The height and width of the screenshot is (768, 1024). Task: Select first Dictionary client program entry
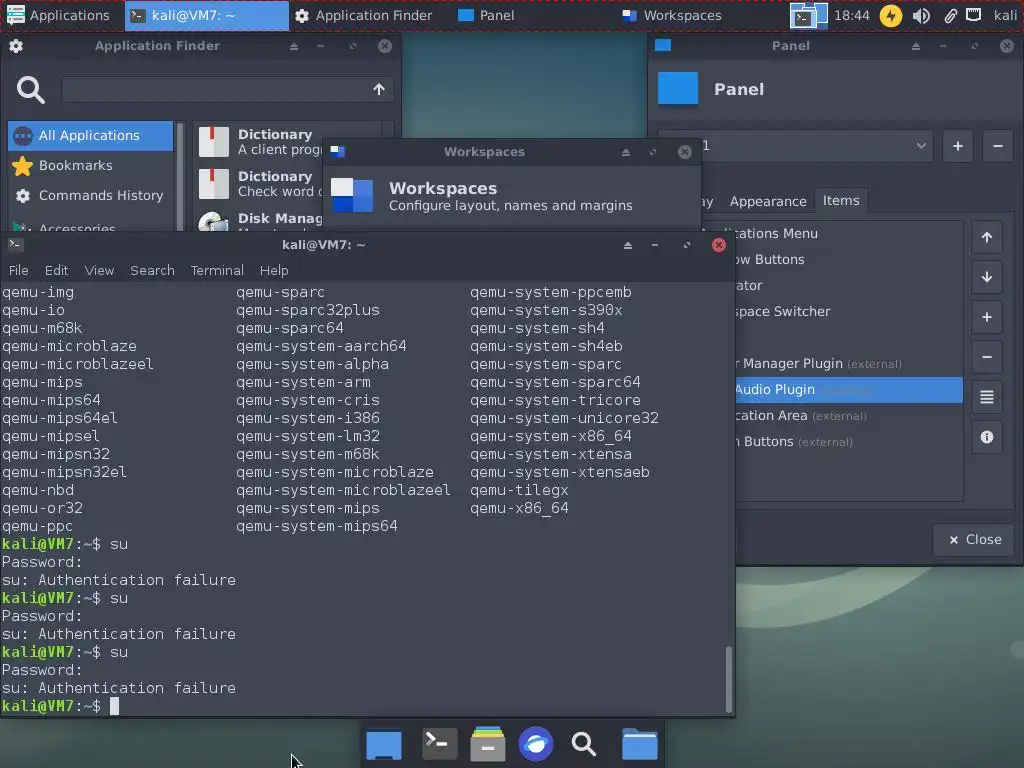click(x=260, y=142)
